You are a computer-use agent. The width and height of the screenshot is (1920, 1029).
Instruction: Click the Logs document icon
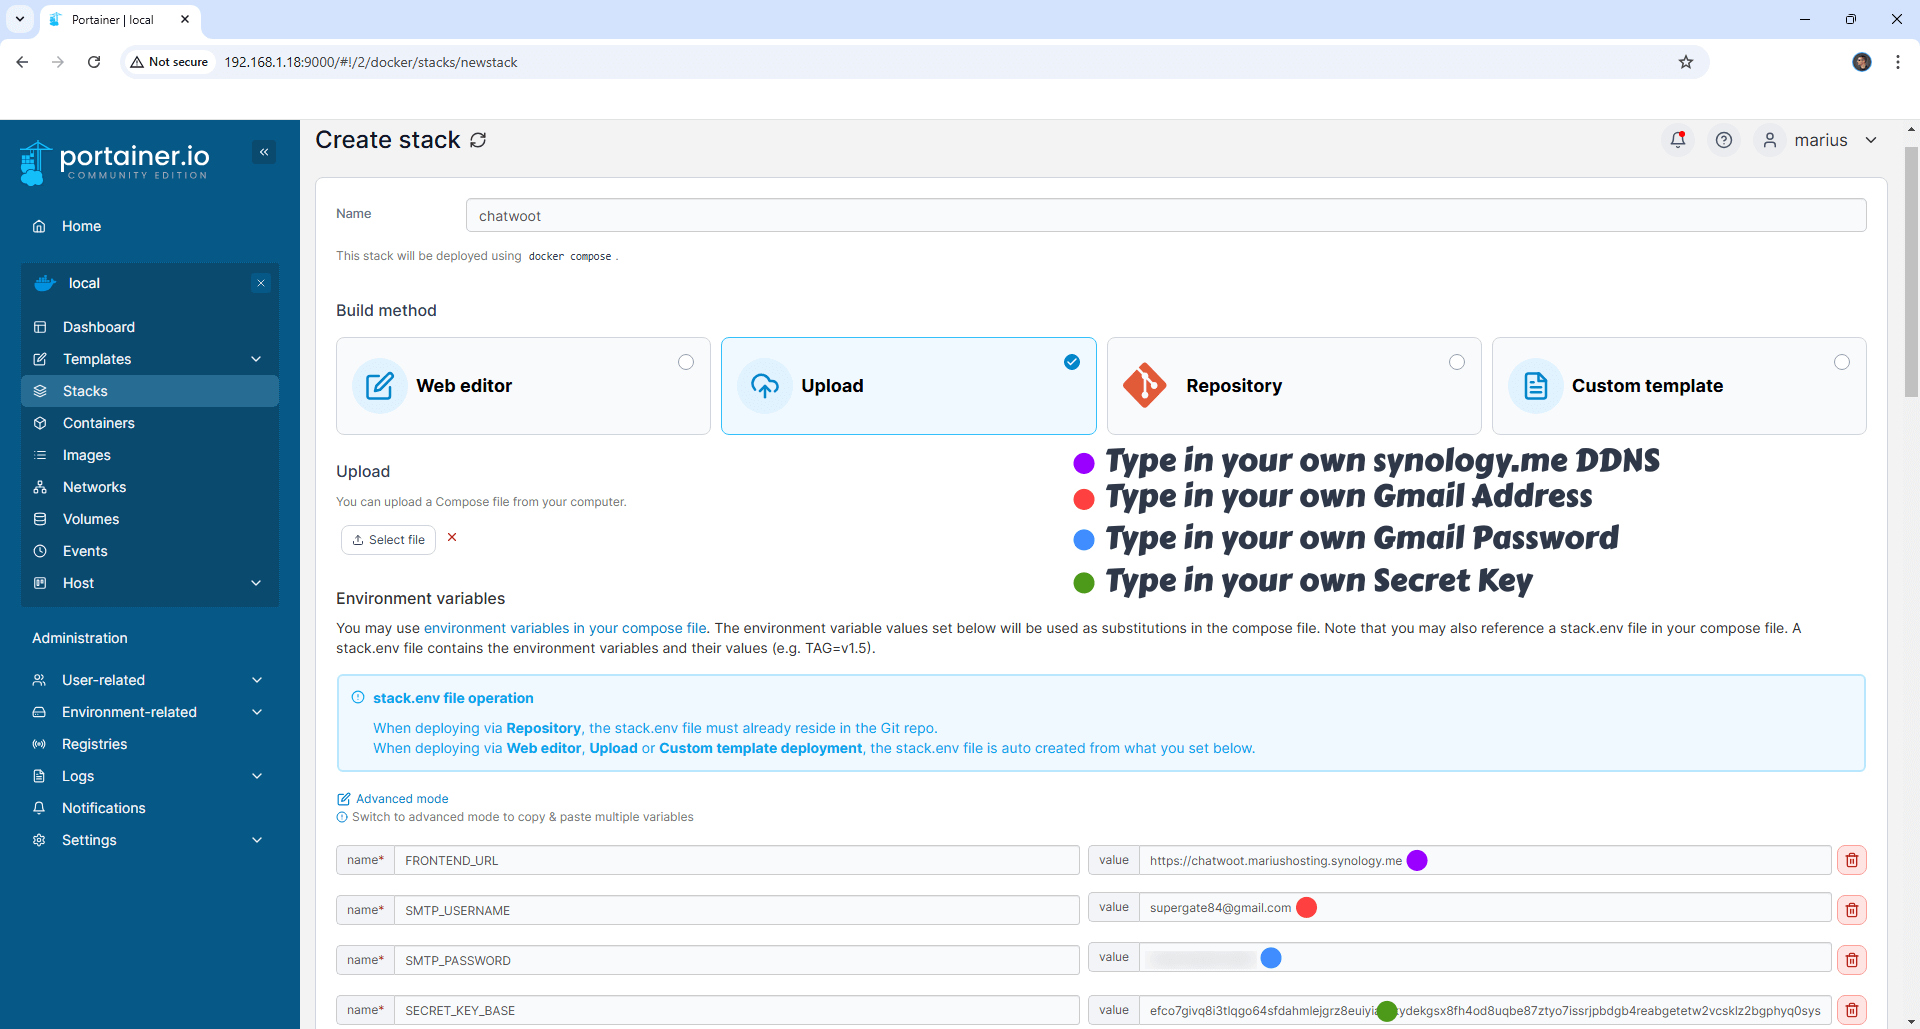[39, 776]
